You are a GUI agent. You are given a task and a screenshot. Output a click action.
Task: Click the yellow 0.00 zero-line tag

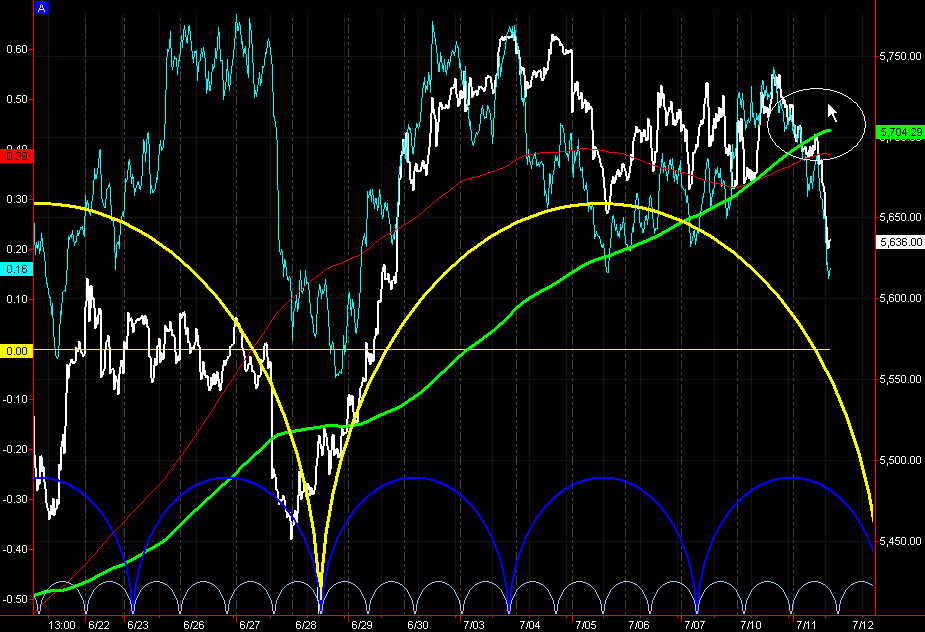[17, 351]
